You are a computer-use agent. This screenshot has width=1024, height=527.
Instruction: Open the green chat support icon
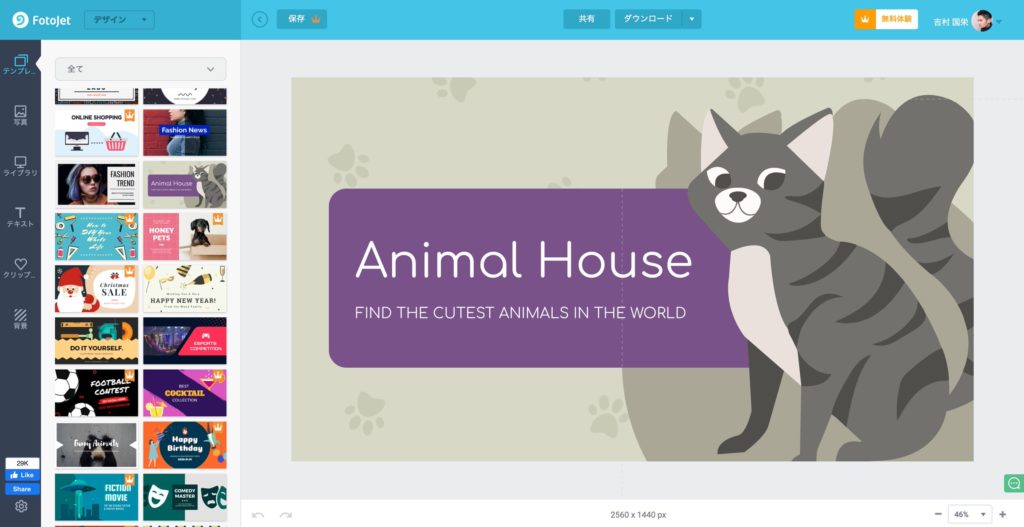(x=1012, y=484)
